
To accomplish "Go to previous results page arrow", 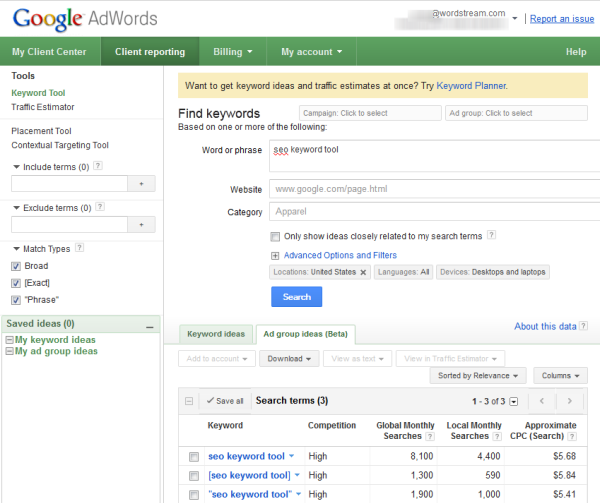I will click(x=542, y=401).
